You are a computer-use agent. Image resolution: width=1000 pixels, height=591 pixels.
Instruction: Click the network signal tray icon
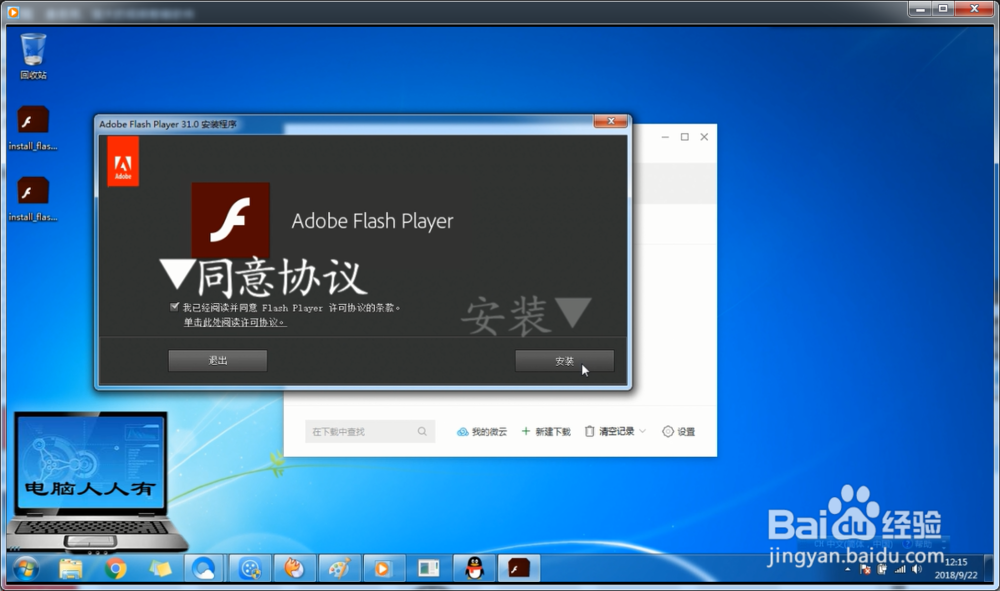click(900, 569)
